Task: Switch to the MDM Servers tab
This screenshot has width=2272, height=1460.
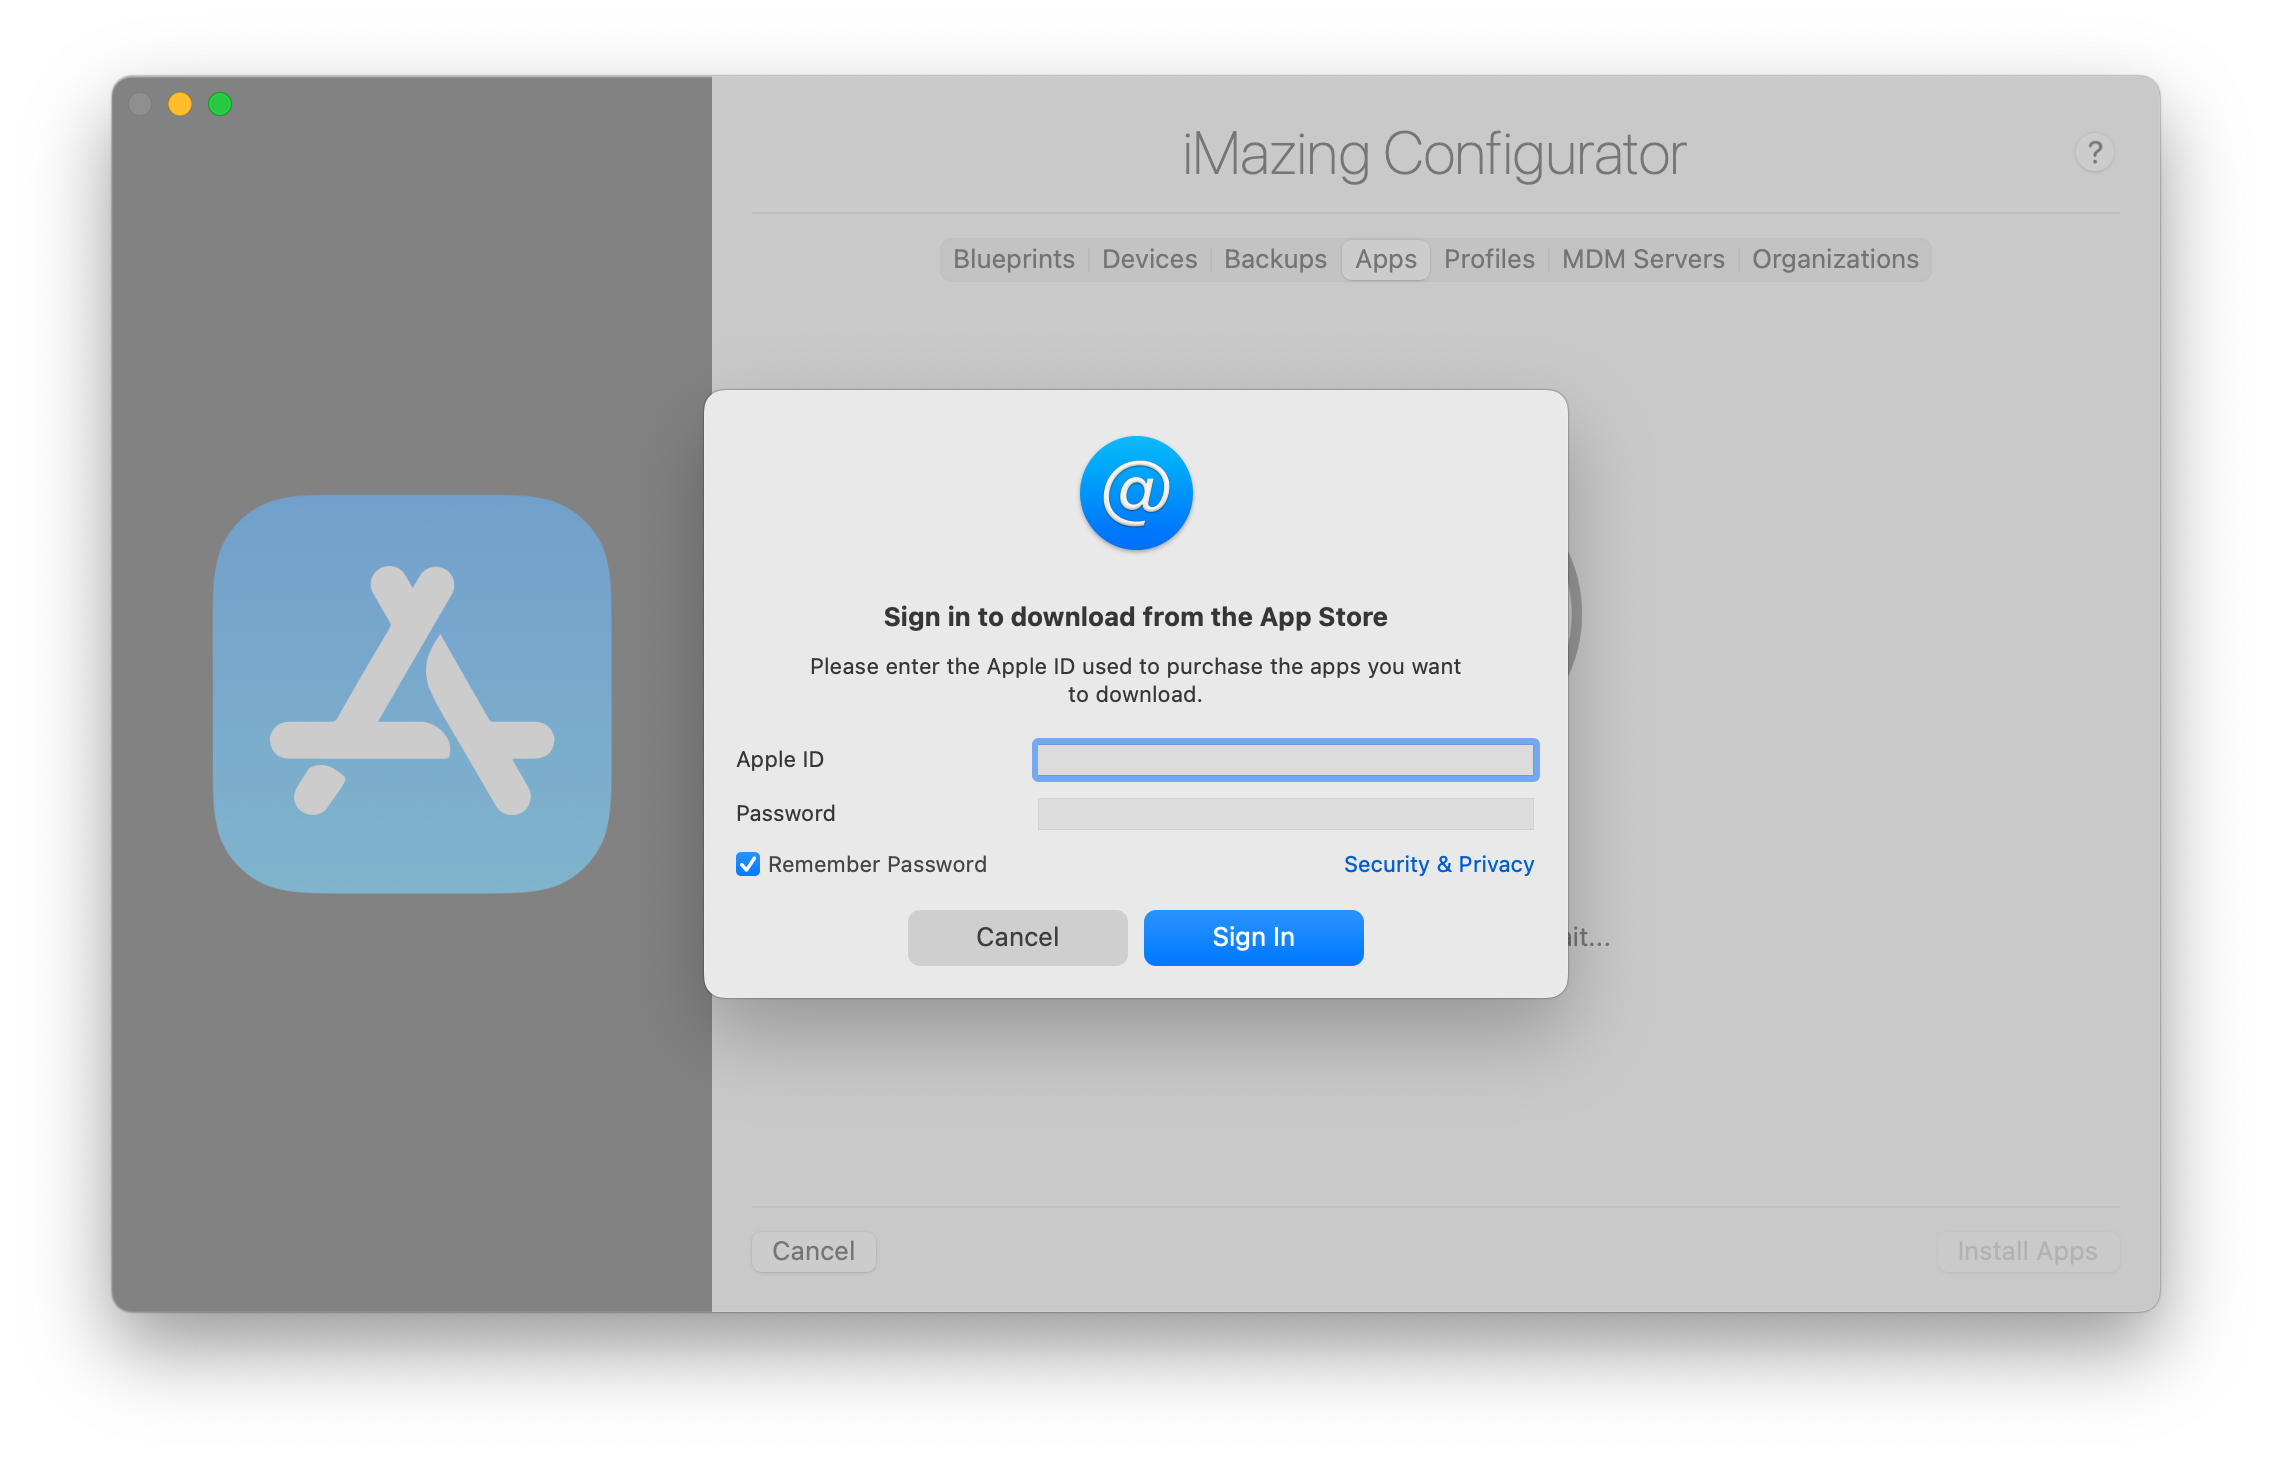Action: click(1643, 259)
